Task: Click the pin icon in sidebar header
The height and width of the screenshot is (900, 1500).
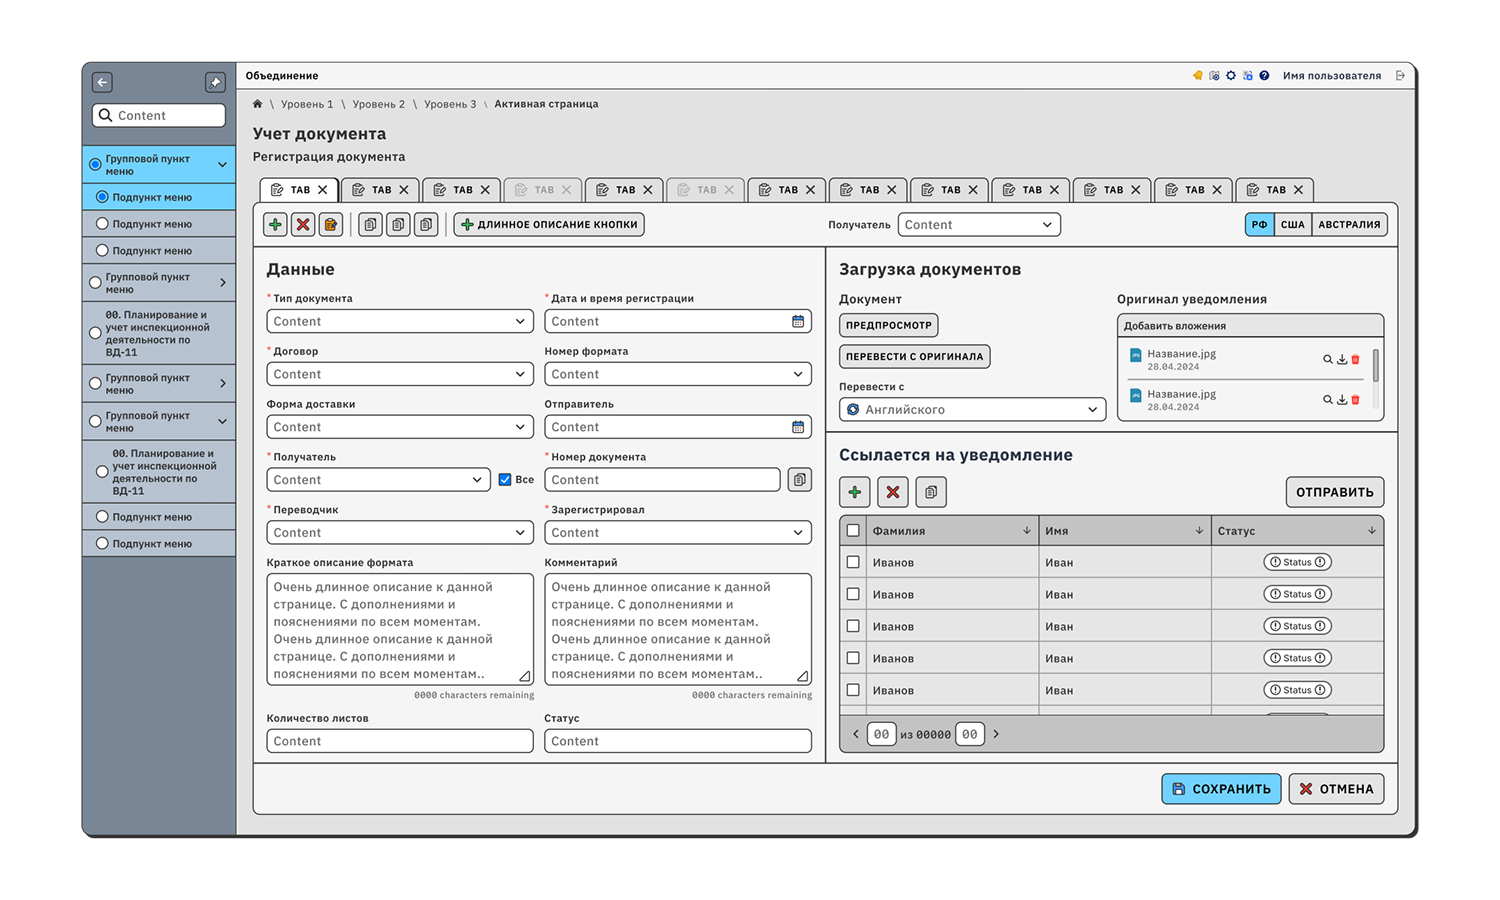Action: point(215,83)
